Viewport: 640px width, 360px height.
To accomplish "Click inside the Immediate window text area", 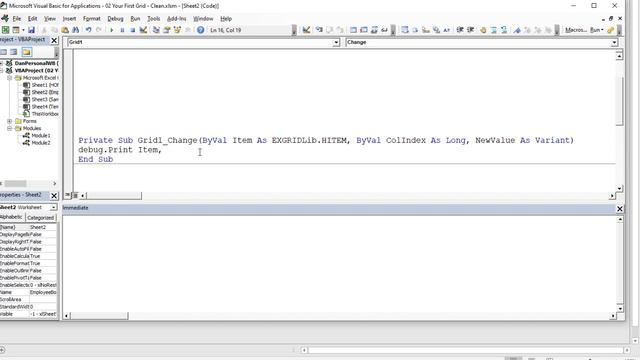I will click(339, 264).
